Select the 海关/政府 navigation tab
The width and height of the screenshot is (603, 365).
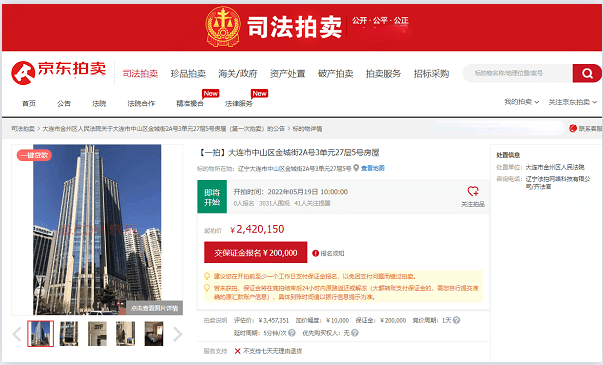click(x=238, y=73)
